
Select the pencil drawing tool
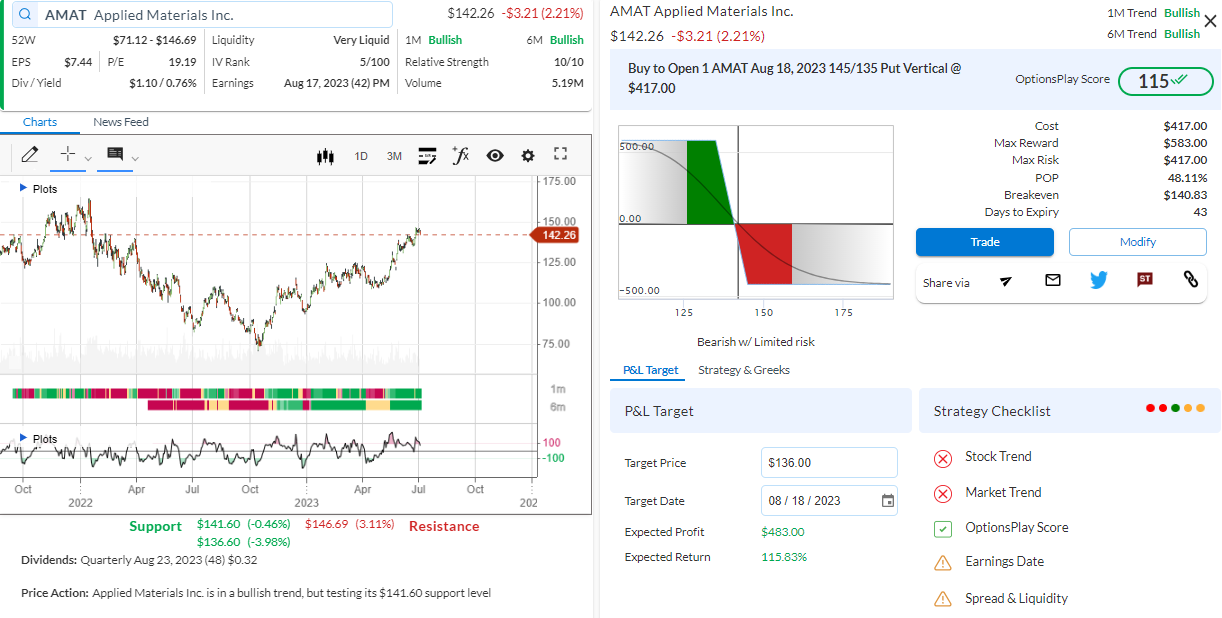(x=29, y=155)
